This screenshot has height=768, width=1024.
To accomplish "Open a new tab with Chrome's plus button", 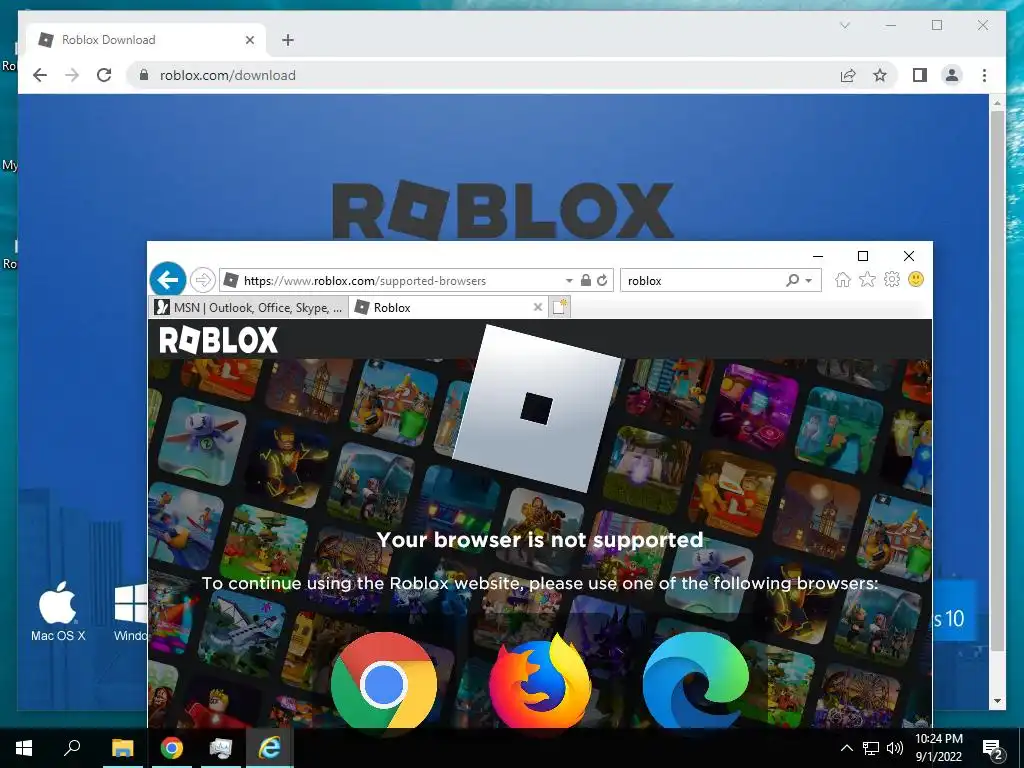I will point(288,40).
